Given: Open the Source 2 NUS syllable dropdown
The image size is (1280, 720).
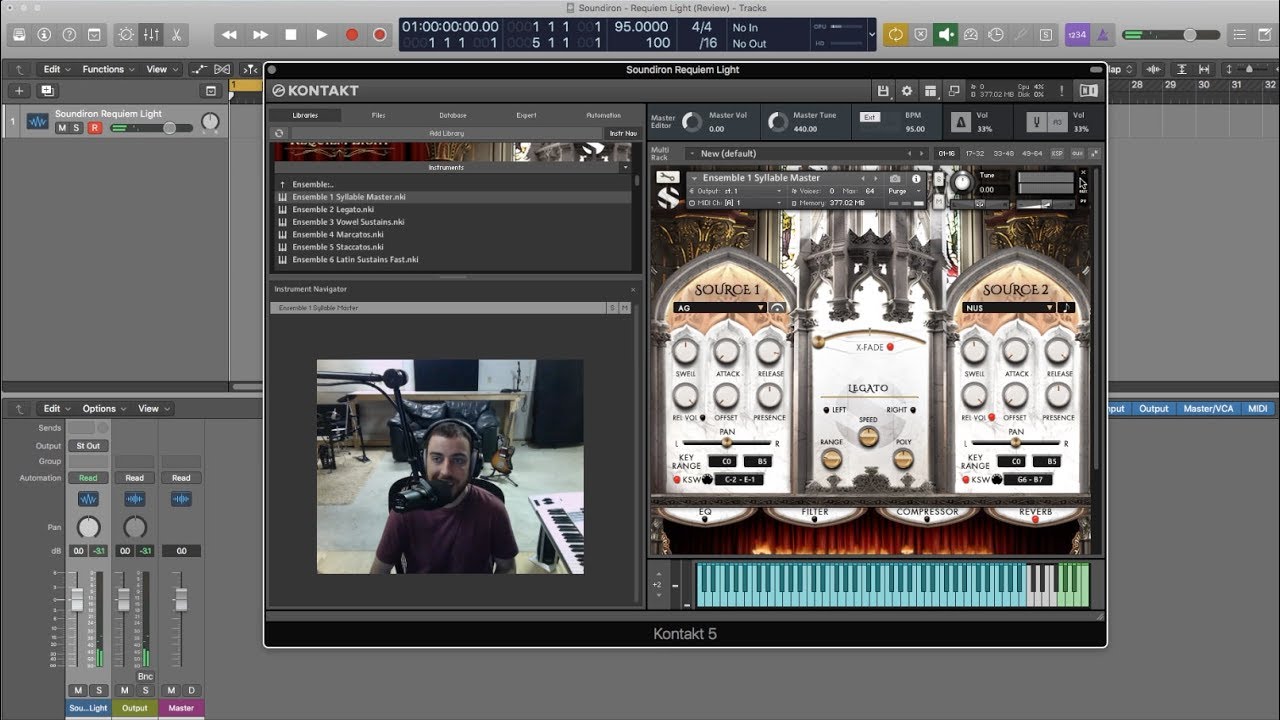Looking at the screenshot, I should point(1009,308).
